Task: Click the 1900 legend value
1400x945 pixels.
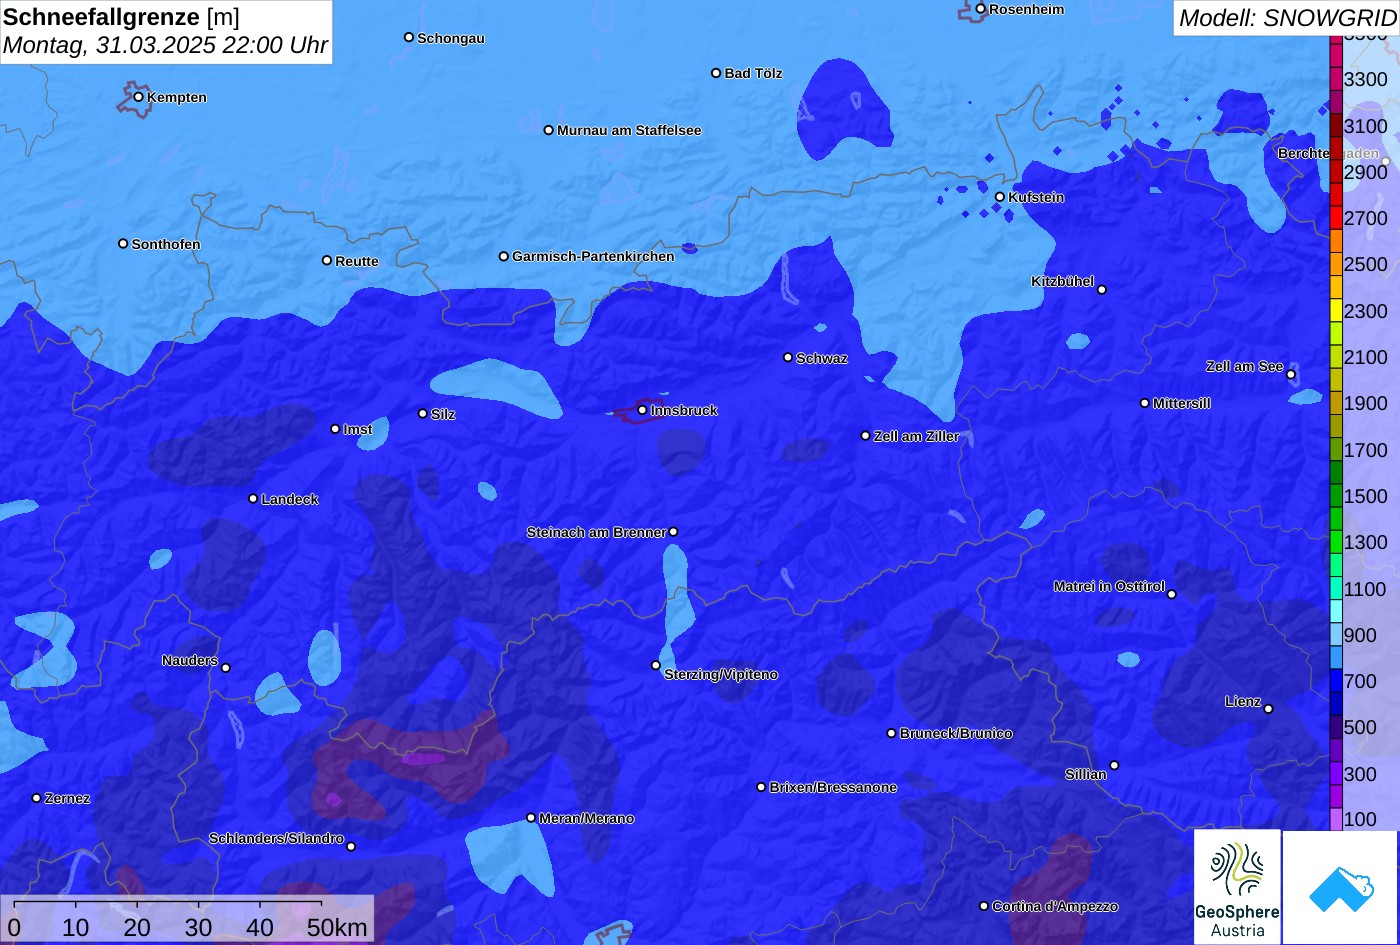Action: click(x=1366, y=404)
